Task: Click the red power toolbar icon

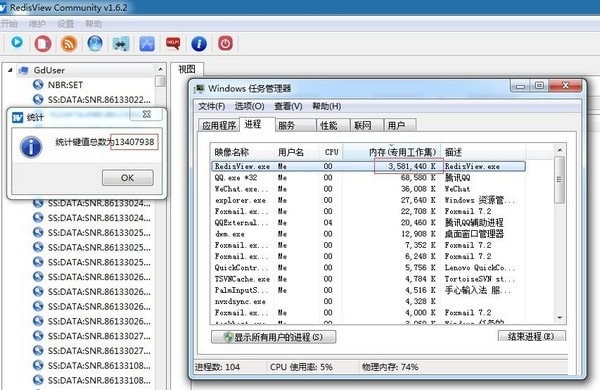Action: 225,43
